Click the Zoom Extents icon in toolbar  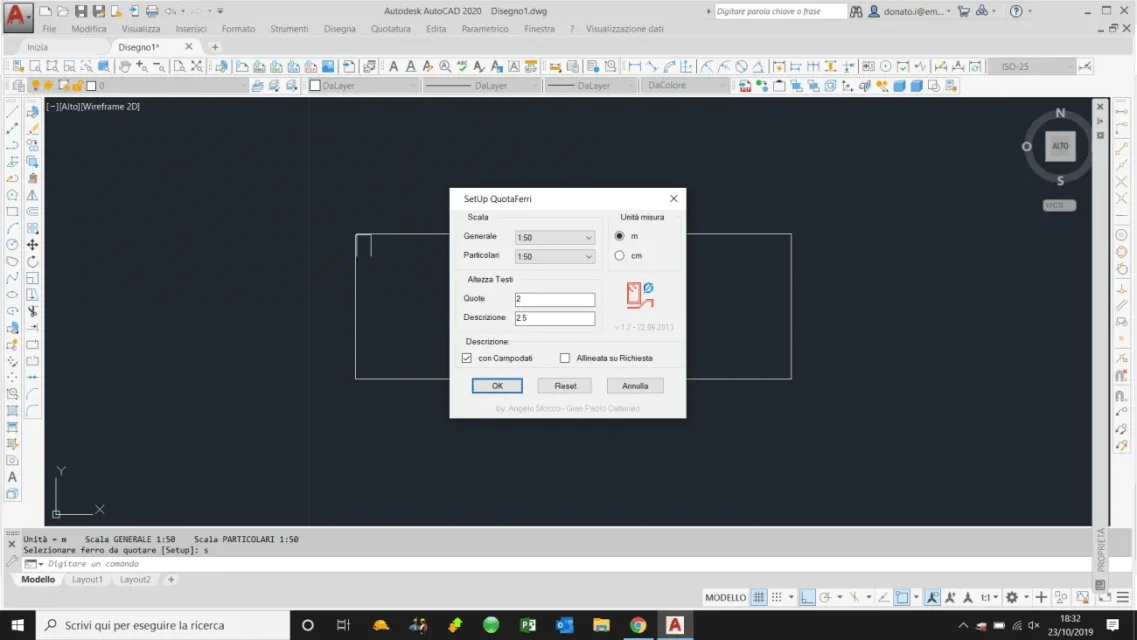coord(197,67)
